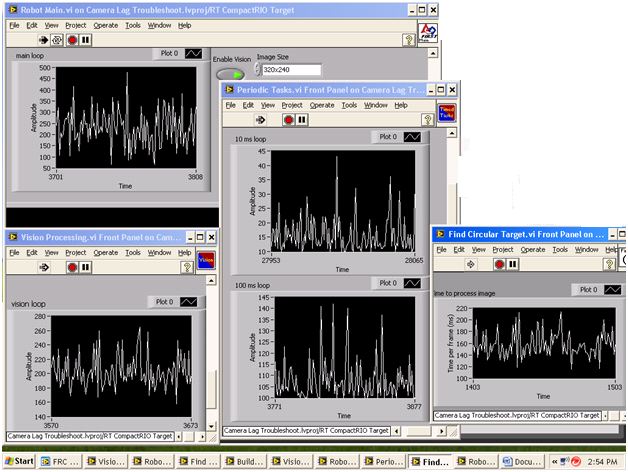The image size is (628, 472).
Task: Click main loop x-axis end value 3808
Action: click(195, 177)
